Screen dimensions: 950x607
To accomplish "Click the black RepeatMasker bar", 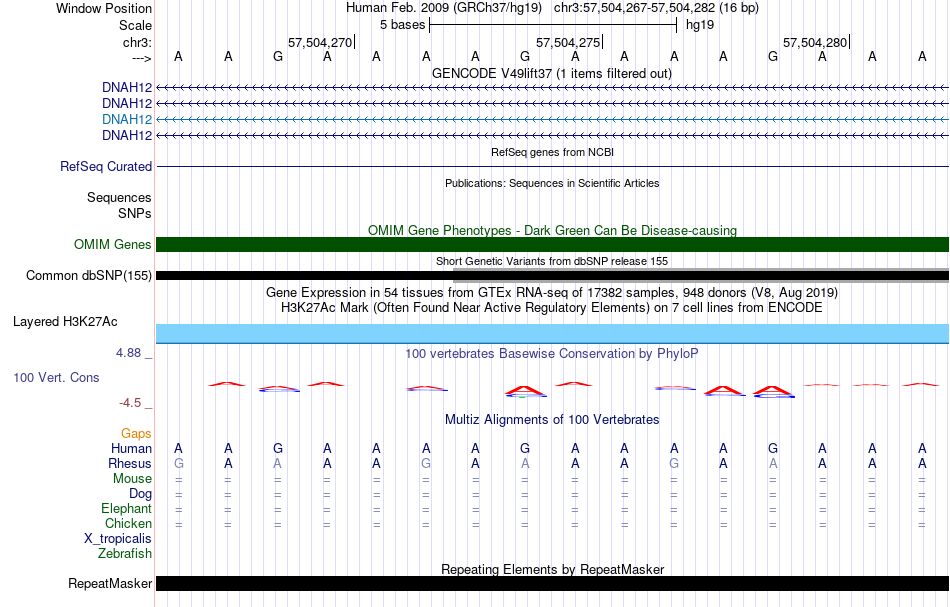I will click(x=553, y=583).
